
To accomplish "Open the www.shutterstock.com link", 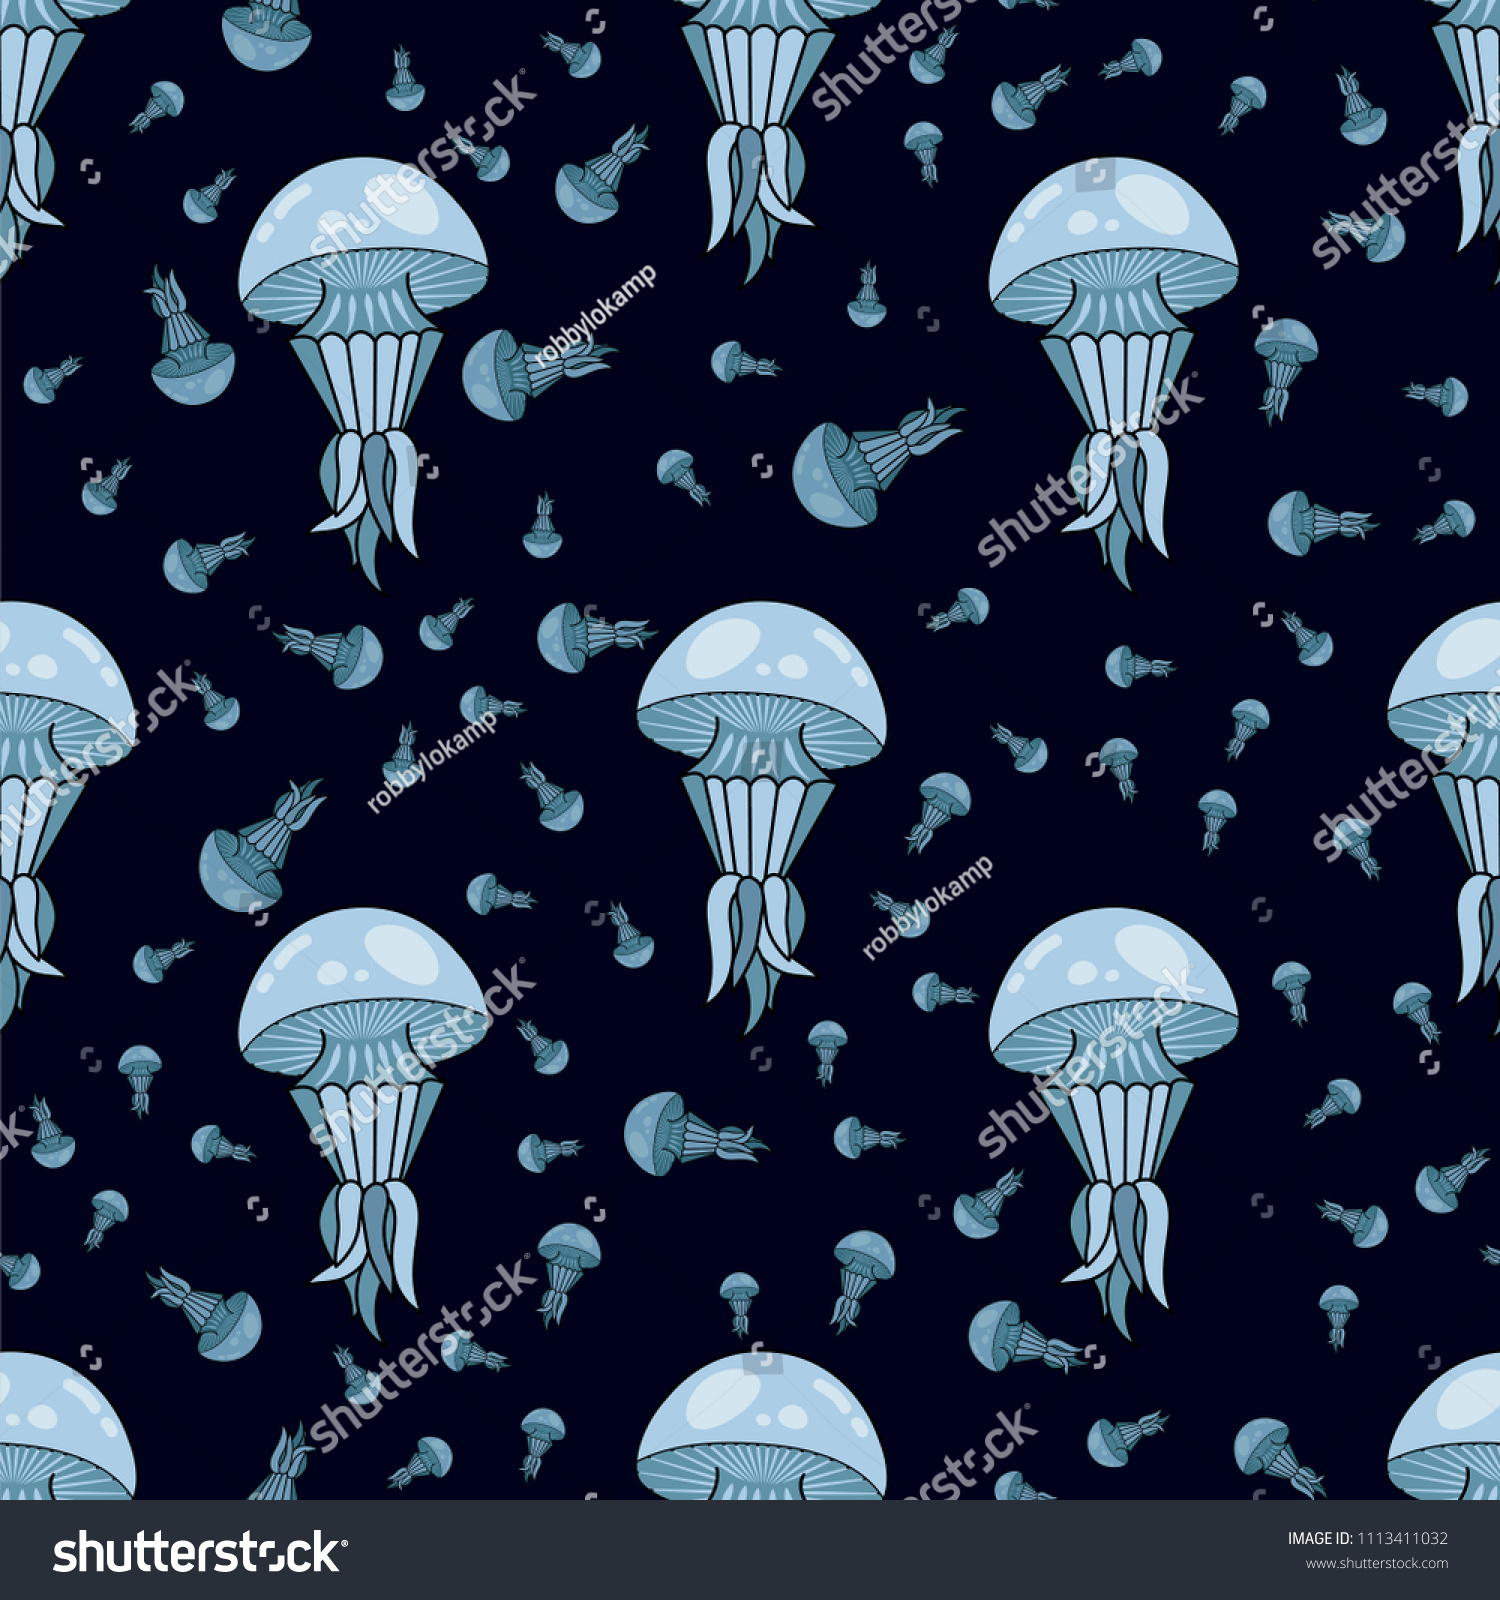I will [1376, 1563].
